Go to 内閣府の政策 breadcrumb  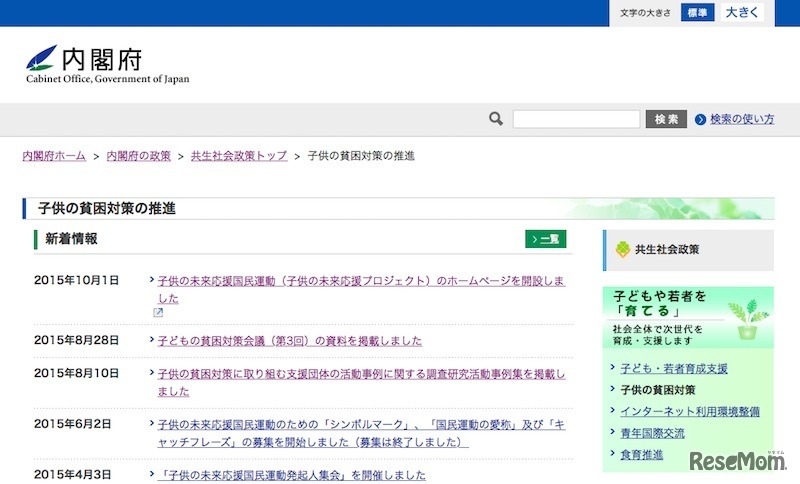pyautogui.click(x=138, y=156)
